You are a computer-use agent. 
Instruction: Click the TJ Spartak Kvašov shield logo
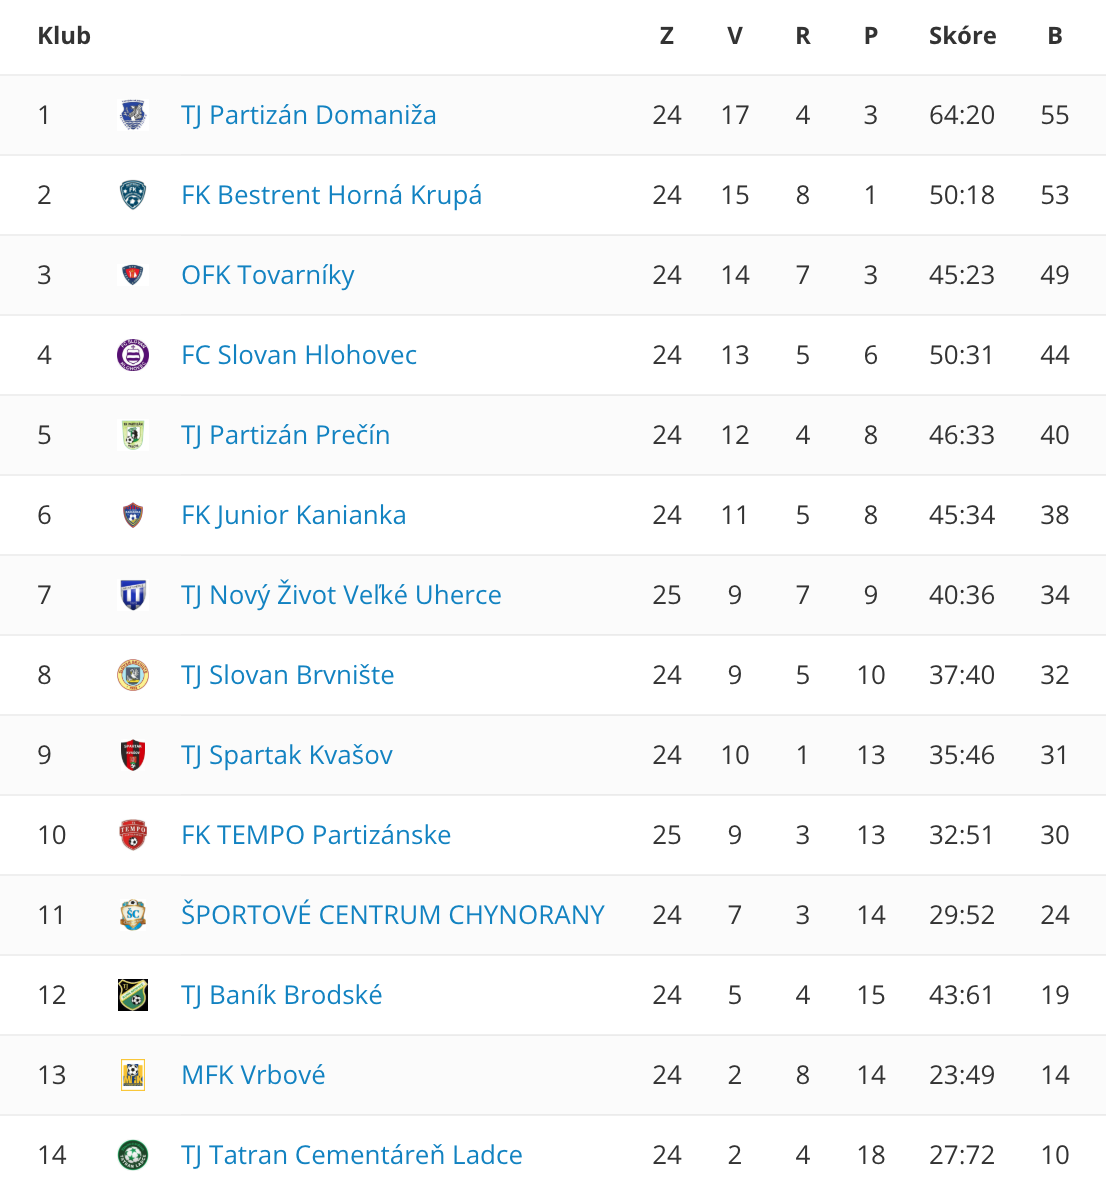pos(133,755)
